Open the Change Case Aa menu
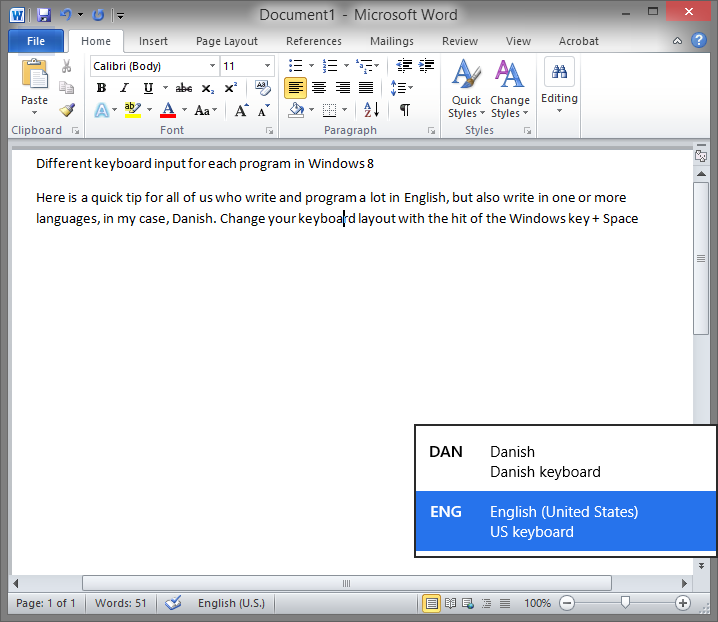Screen dimensions: 718x622 click(206, 110)
